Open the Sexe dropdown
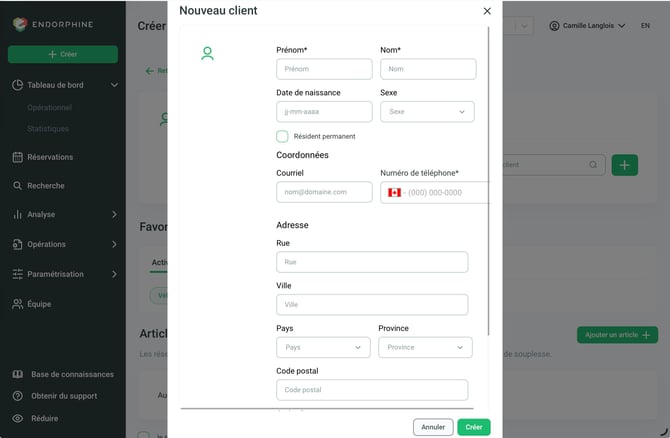The width and height of the screenshot is (670, 438). coord(427,112)
